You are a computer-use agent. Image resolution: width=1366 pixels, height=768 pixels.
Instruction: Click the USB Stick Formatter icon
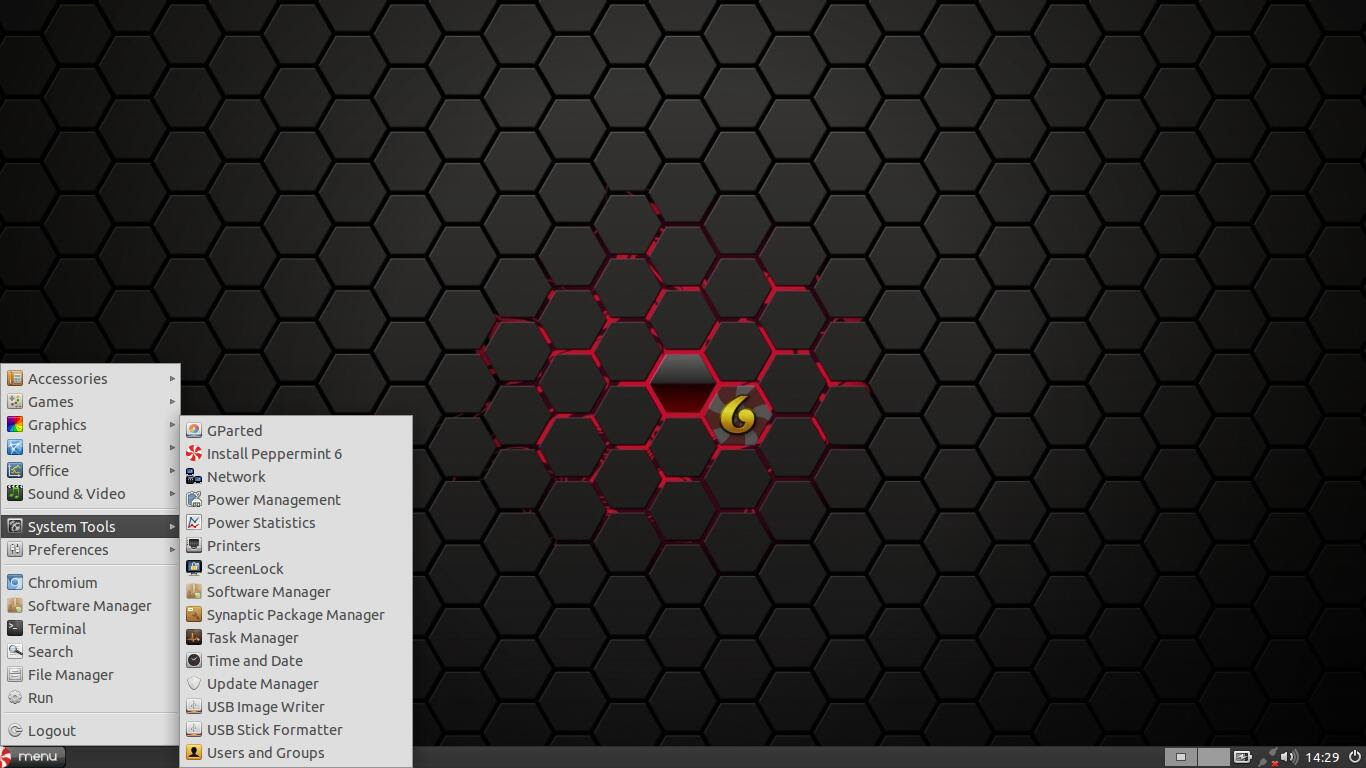(194, 730)
